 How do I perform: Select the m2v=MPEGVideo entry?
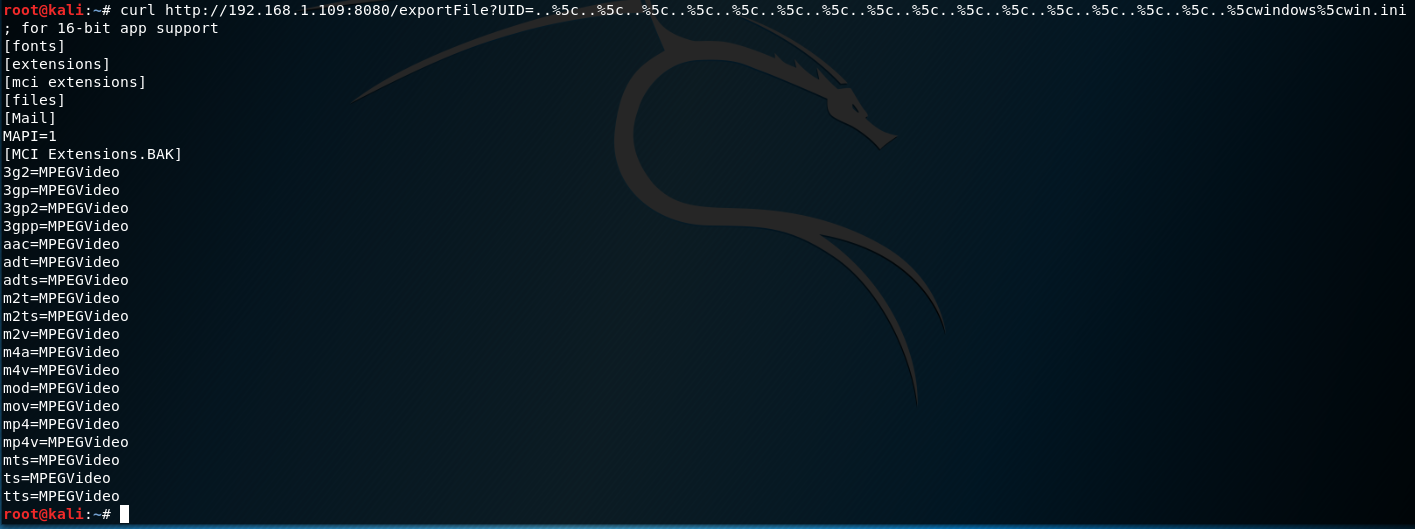coord(61,334)
